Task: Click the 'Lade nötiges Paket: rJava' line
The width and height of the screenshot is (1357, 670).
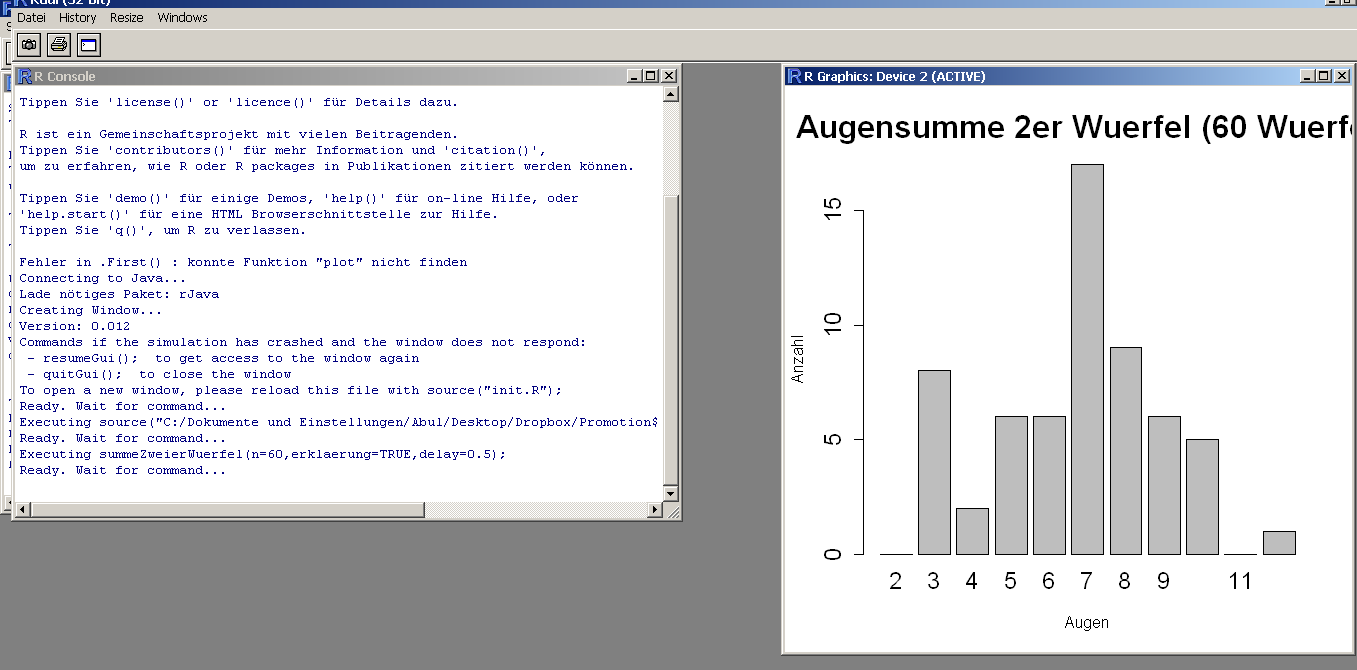Action: tap(119, 294)
